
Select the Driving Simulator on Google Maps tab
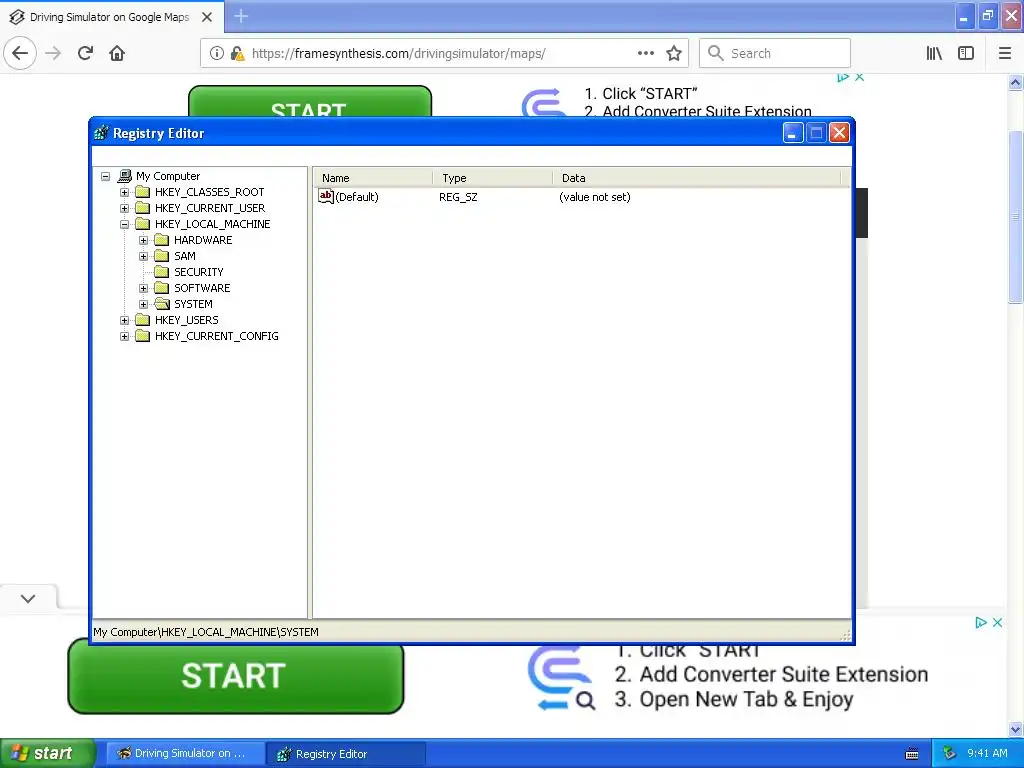coord(110,17)
